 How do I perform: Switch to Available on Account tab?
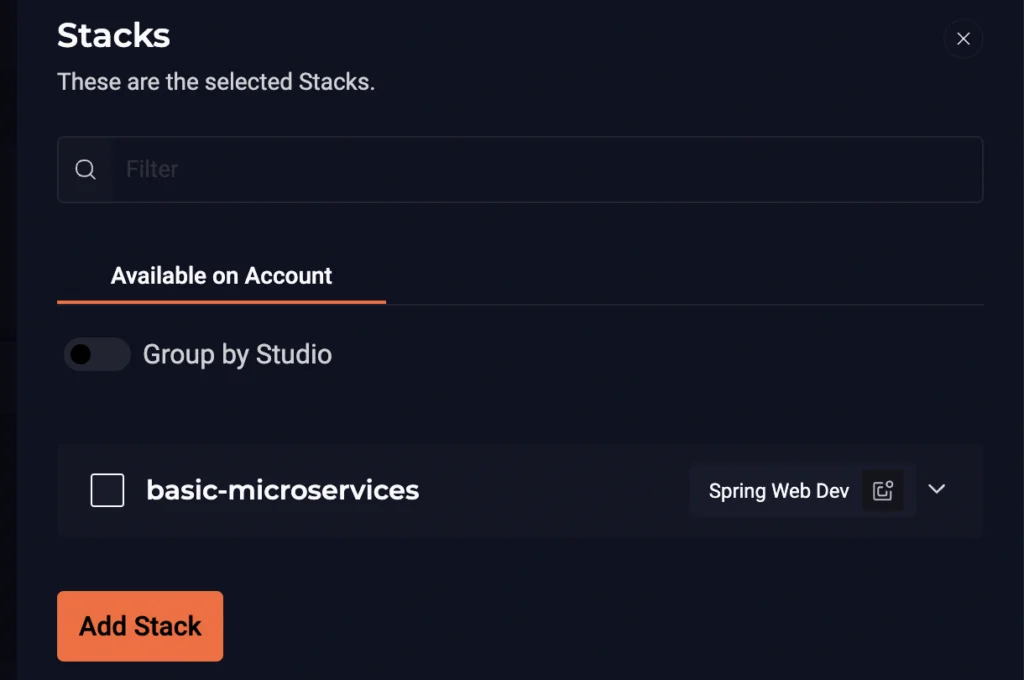coord(221,276)
